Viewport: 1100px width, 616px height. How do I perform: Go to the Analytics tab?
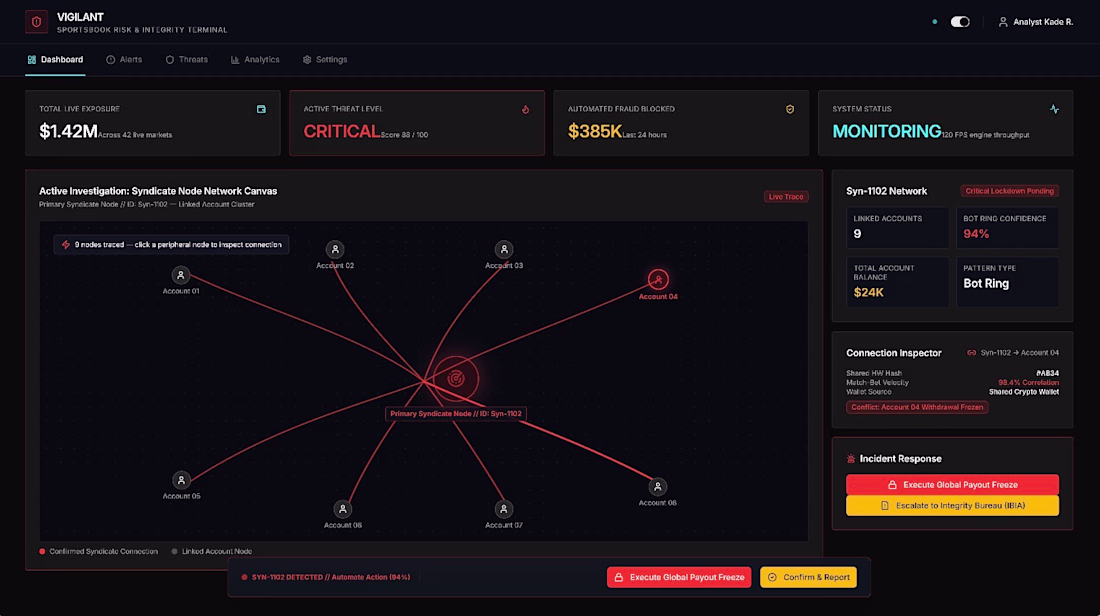[255, 60]
